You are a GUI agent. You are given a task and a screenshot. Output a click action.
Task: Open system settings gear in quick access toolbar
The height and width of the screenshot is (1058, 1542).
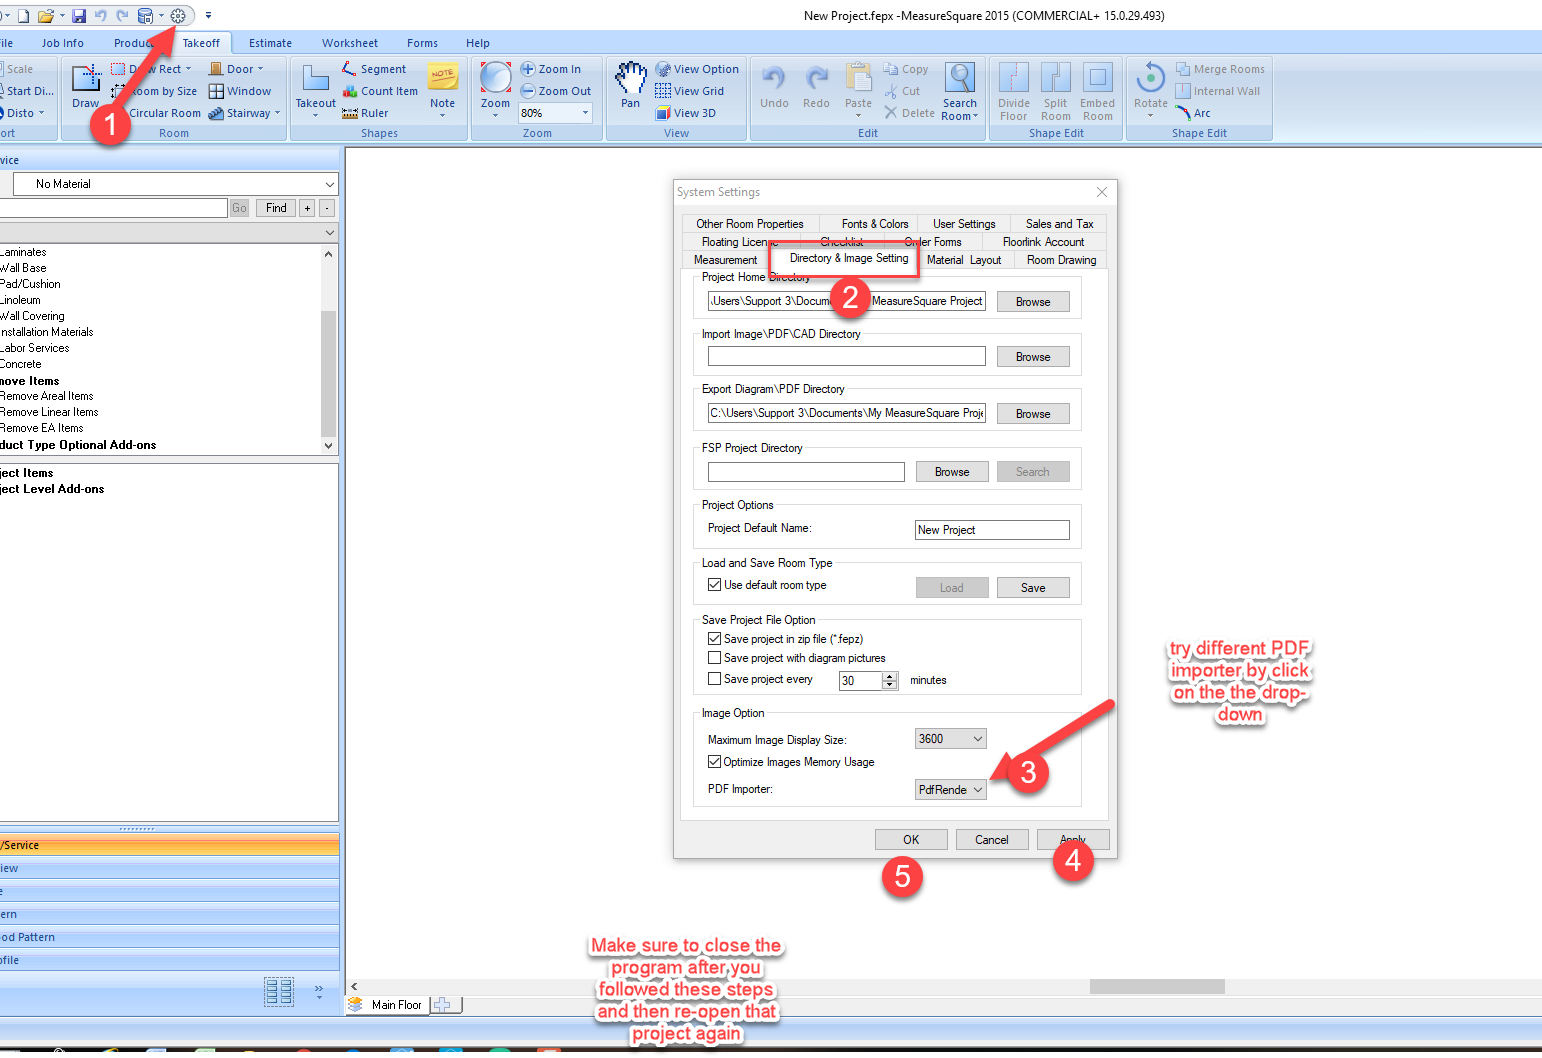[x=178, y=16]
